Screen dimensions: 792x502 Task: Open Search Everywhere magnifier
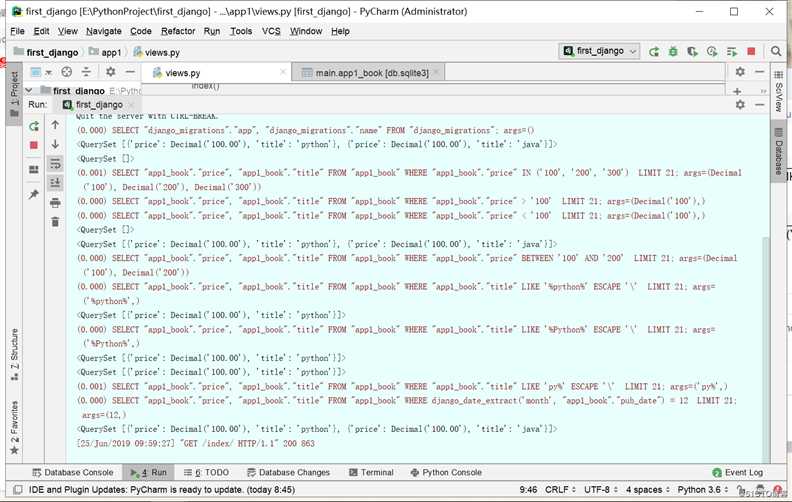point(776,51)
